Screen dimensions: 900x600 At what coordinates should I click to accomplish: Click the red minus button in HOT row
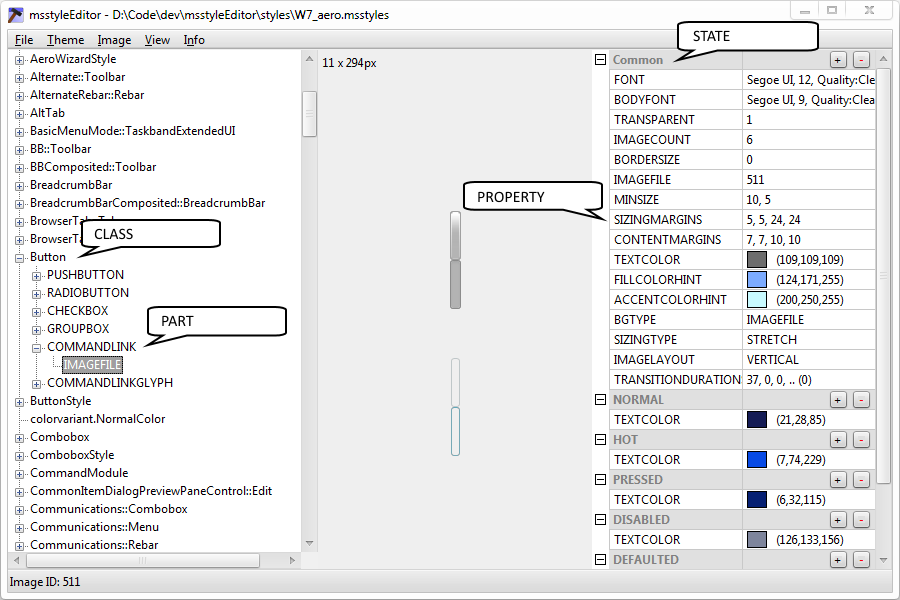click(862, 440)
